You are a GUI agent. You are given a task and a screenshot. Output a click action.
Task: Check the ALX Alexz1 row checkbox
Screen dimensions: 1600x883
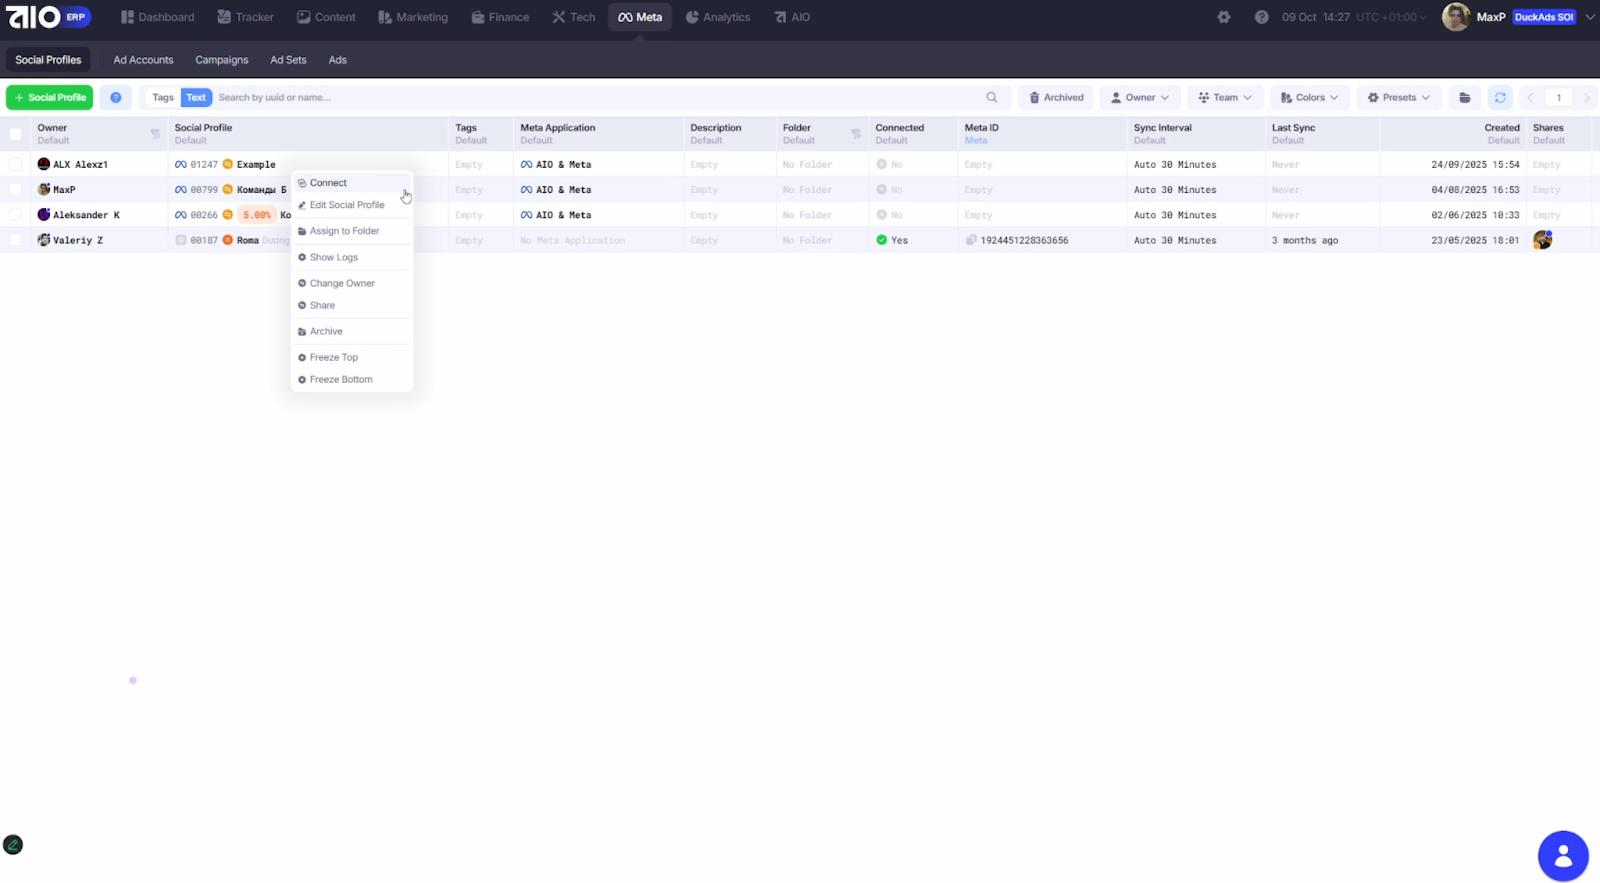(15, 164)
